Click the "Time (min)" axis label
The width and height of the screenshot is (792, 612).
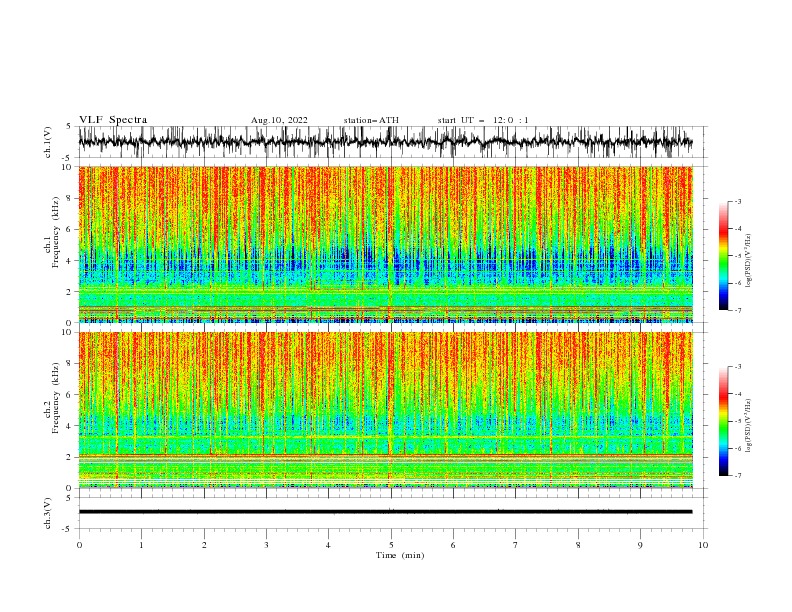point(400,555)
